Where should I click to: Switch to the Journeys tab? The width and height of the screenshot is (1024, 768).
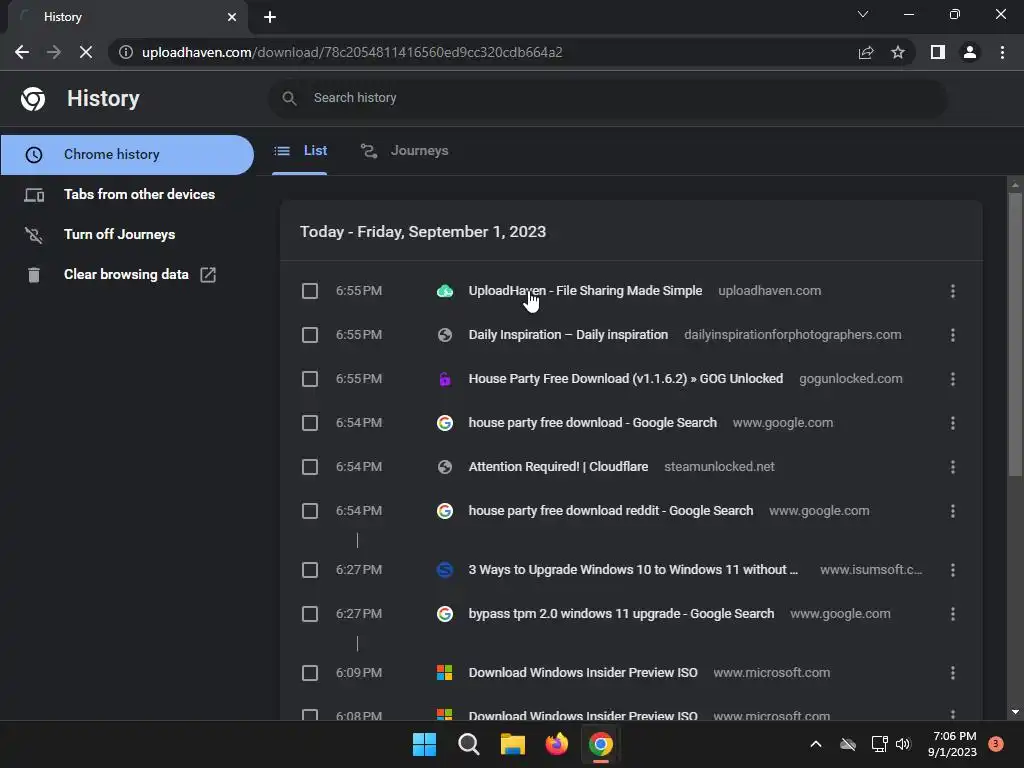[x=404, y=151]
